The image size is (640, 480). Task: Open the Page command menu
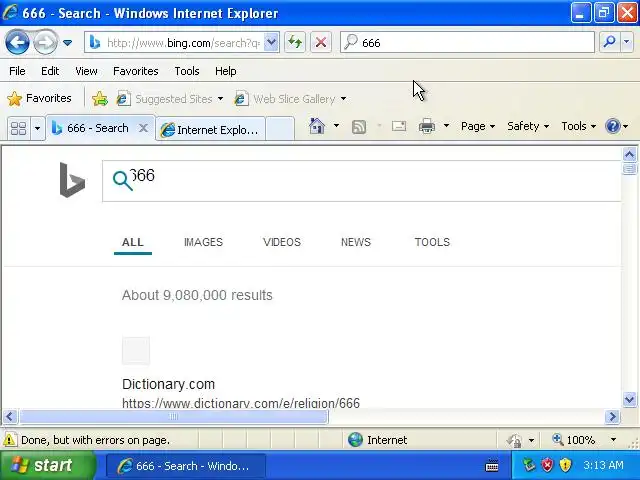coord(478,126)
